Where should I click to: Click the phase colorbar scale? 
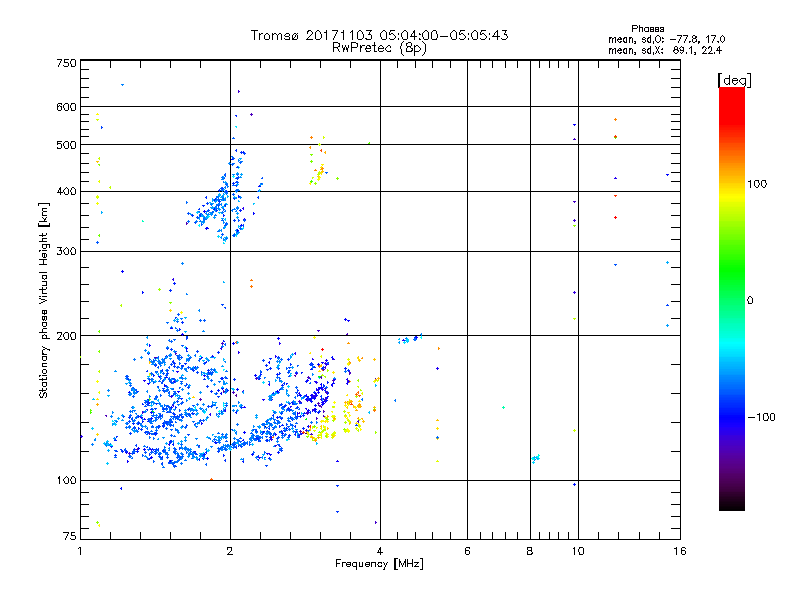tap(732, 298)
